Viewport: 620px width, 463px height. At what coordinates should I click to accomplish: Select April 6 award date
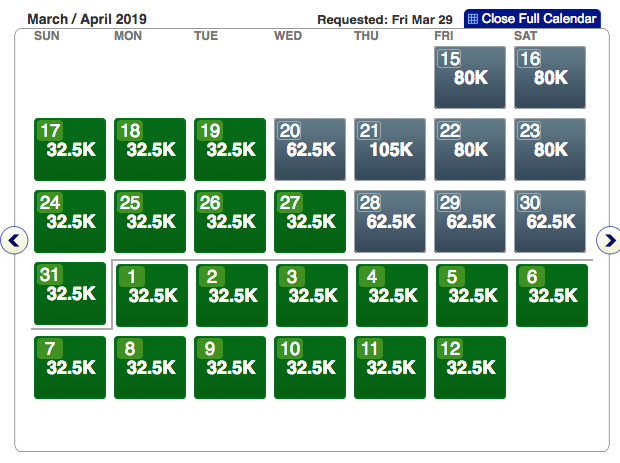552,295
